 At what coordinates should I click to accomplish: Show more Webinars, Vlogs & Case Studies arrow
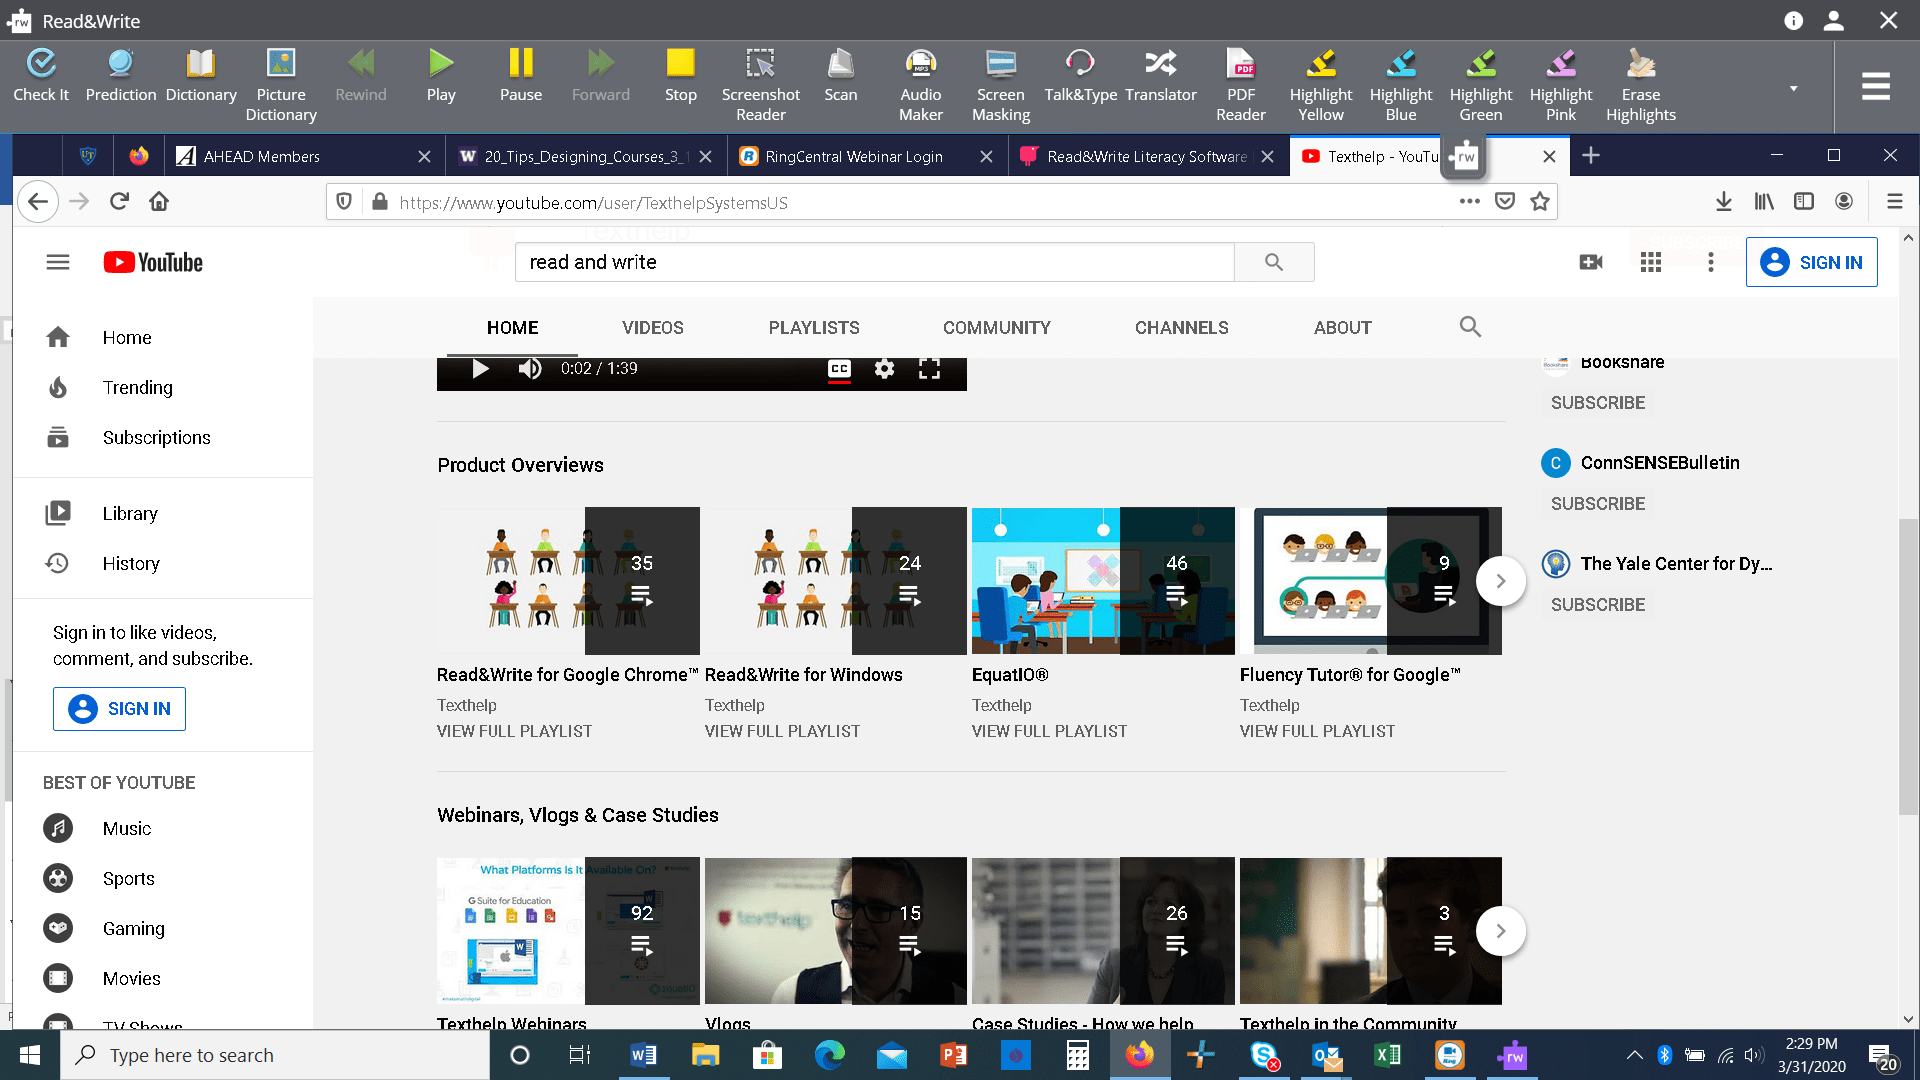pyautogui.click(x=1501, y=931)
